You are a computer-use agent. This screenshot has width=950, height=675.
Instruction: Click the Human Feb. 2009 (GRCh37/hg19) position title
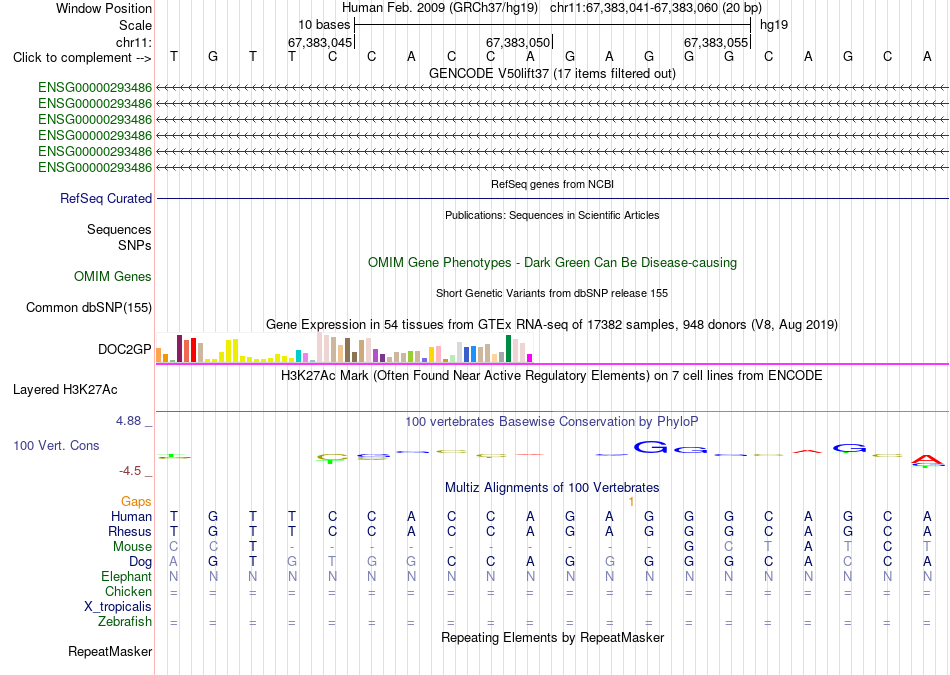tap(440, 8)
